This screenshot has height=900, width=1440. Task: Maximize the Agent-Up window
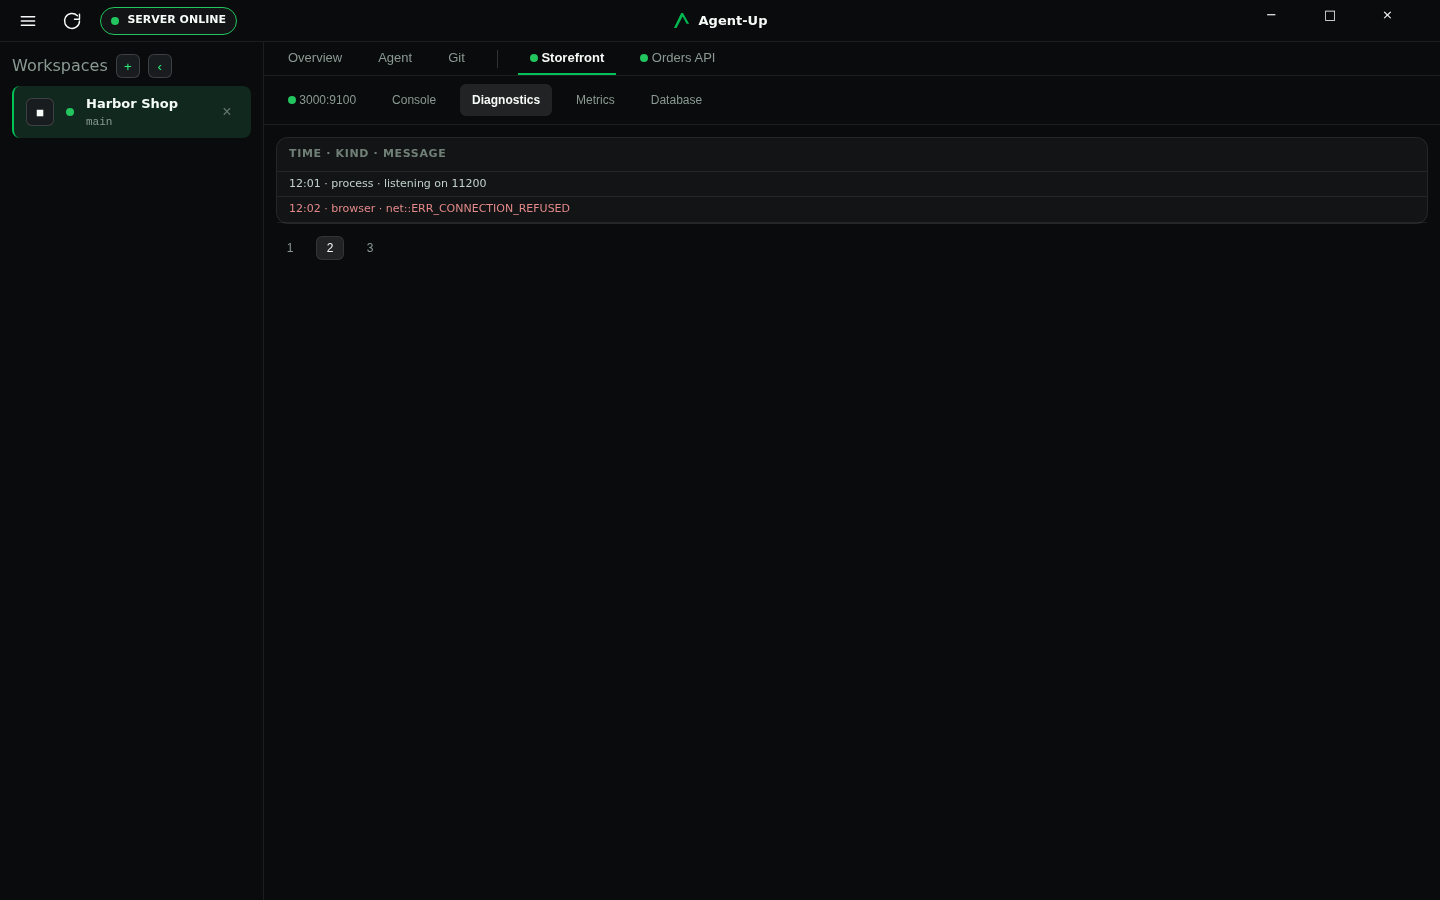point(1329,15)
